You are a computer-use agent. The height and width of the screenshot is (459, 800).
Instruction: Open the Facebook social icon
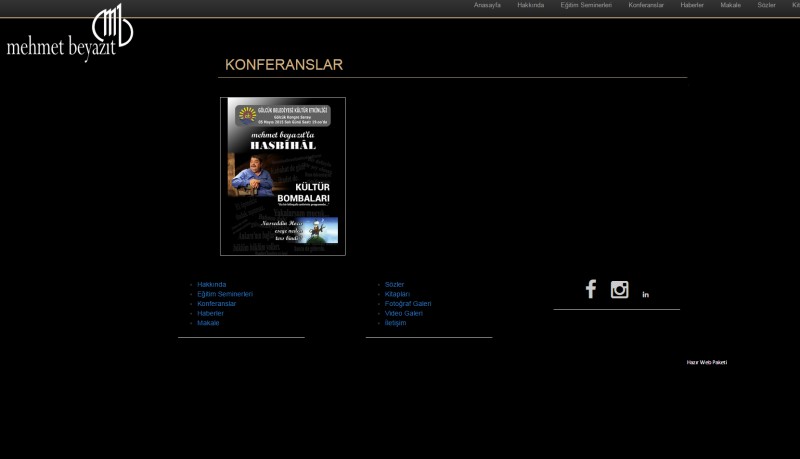click(591, 289)
